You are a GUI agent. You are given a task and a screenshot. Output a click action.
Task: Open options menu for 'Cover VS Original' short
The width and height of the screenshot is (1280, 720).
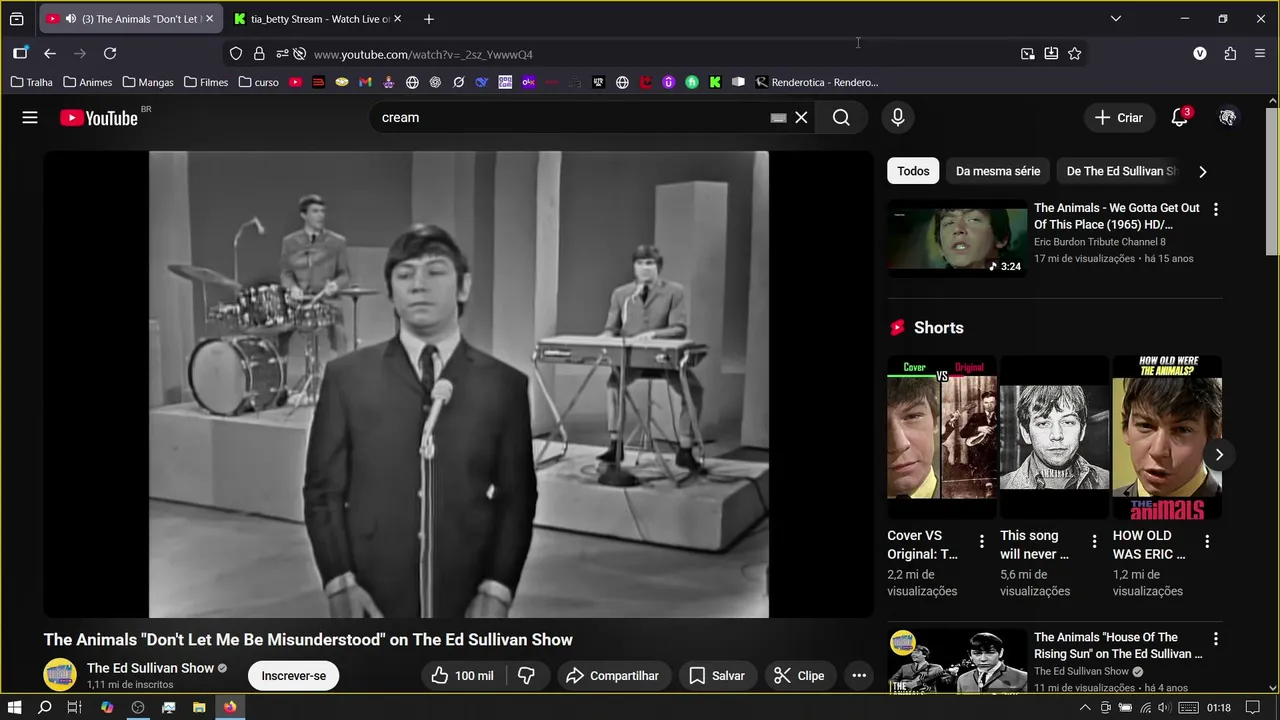(x=982, y=542)
